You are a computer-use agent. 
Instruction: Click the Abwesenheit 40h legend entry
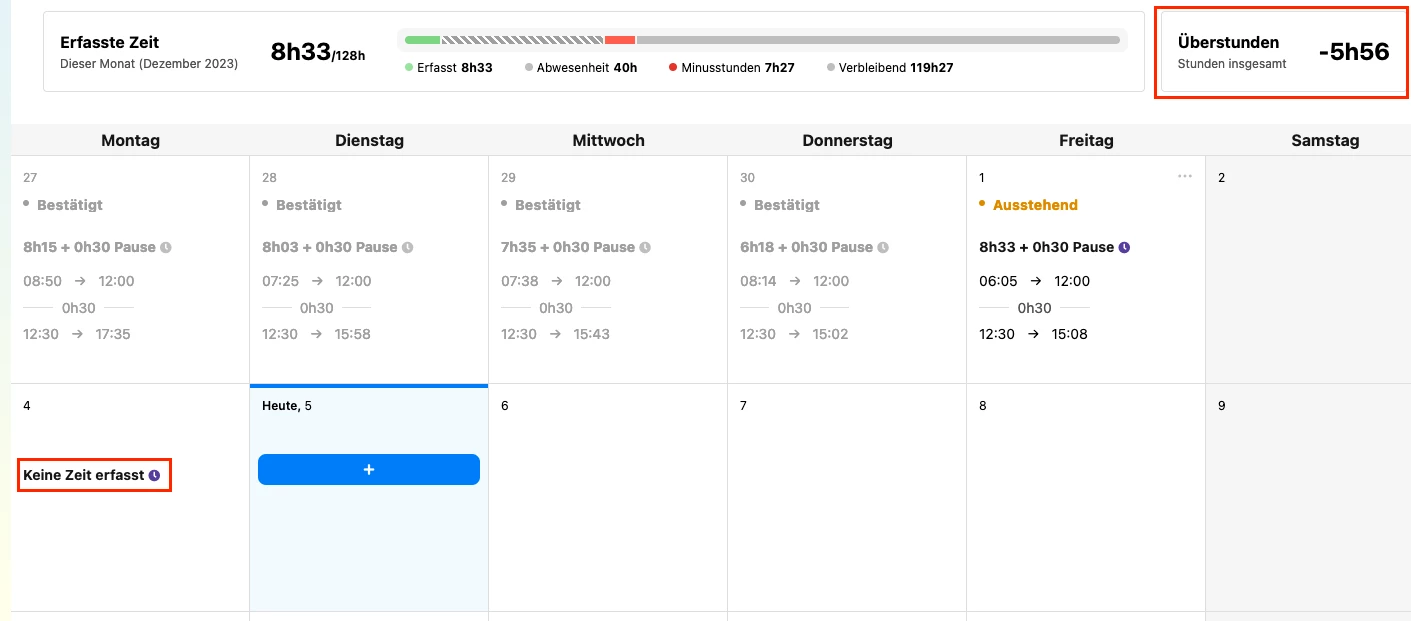tap(581, 68)
